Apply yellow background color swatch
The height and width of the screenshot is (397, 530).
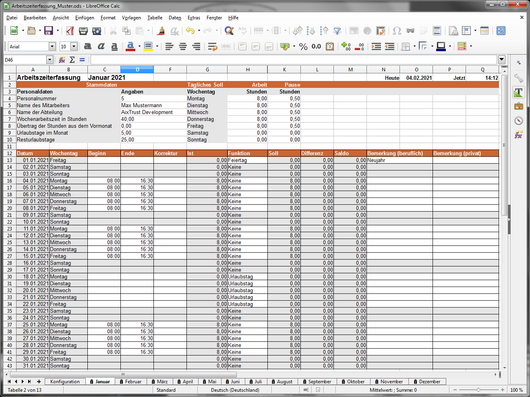point(148,46)
